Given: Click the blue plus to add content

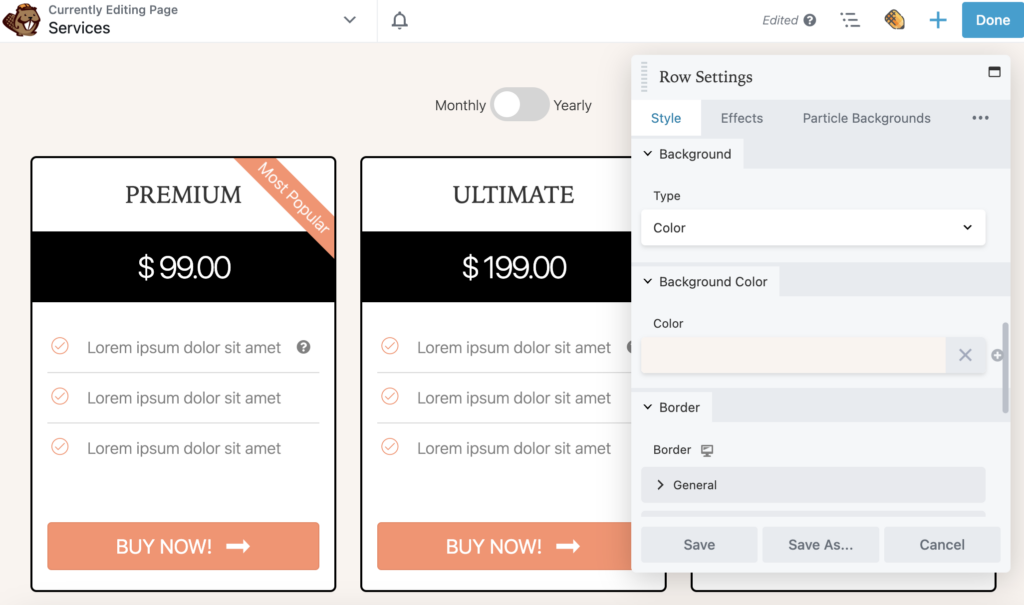Looking at the screenshot, I should [x=937, y=19].
